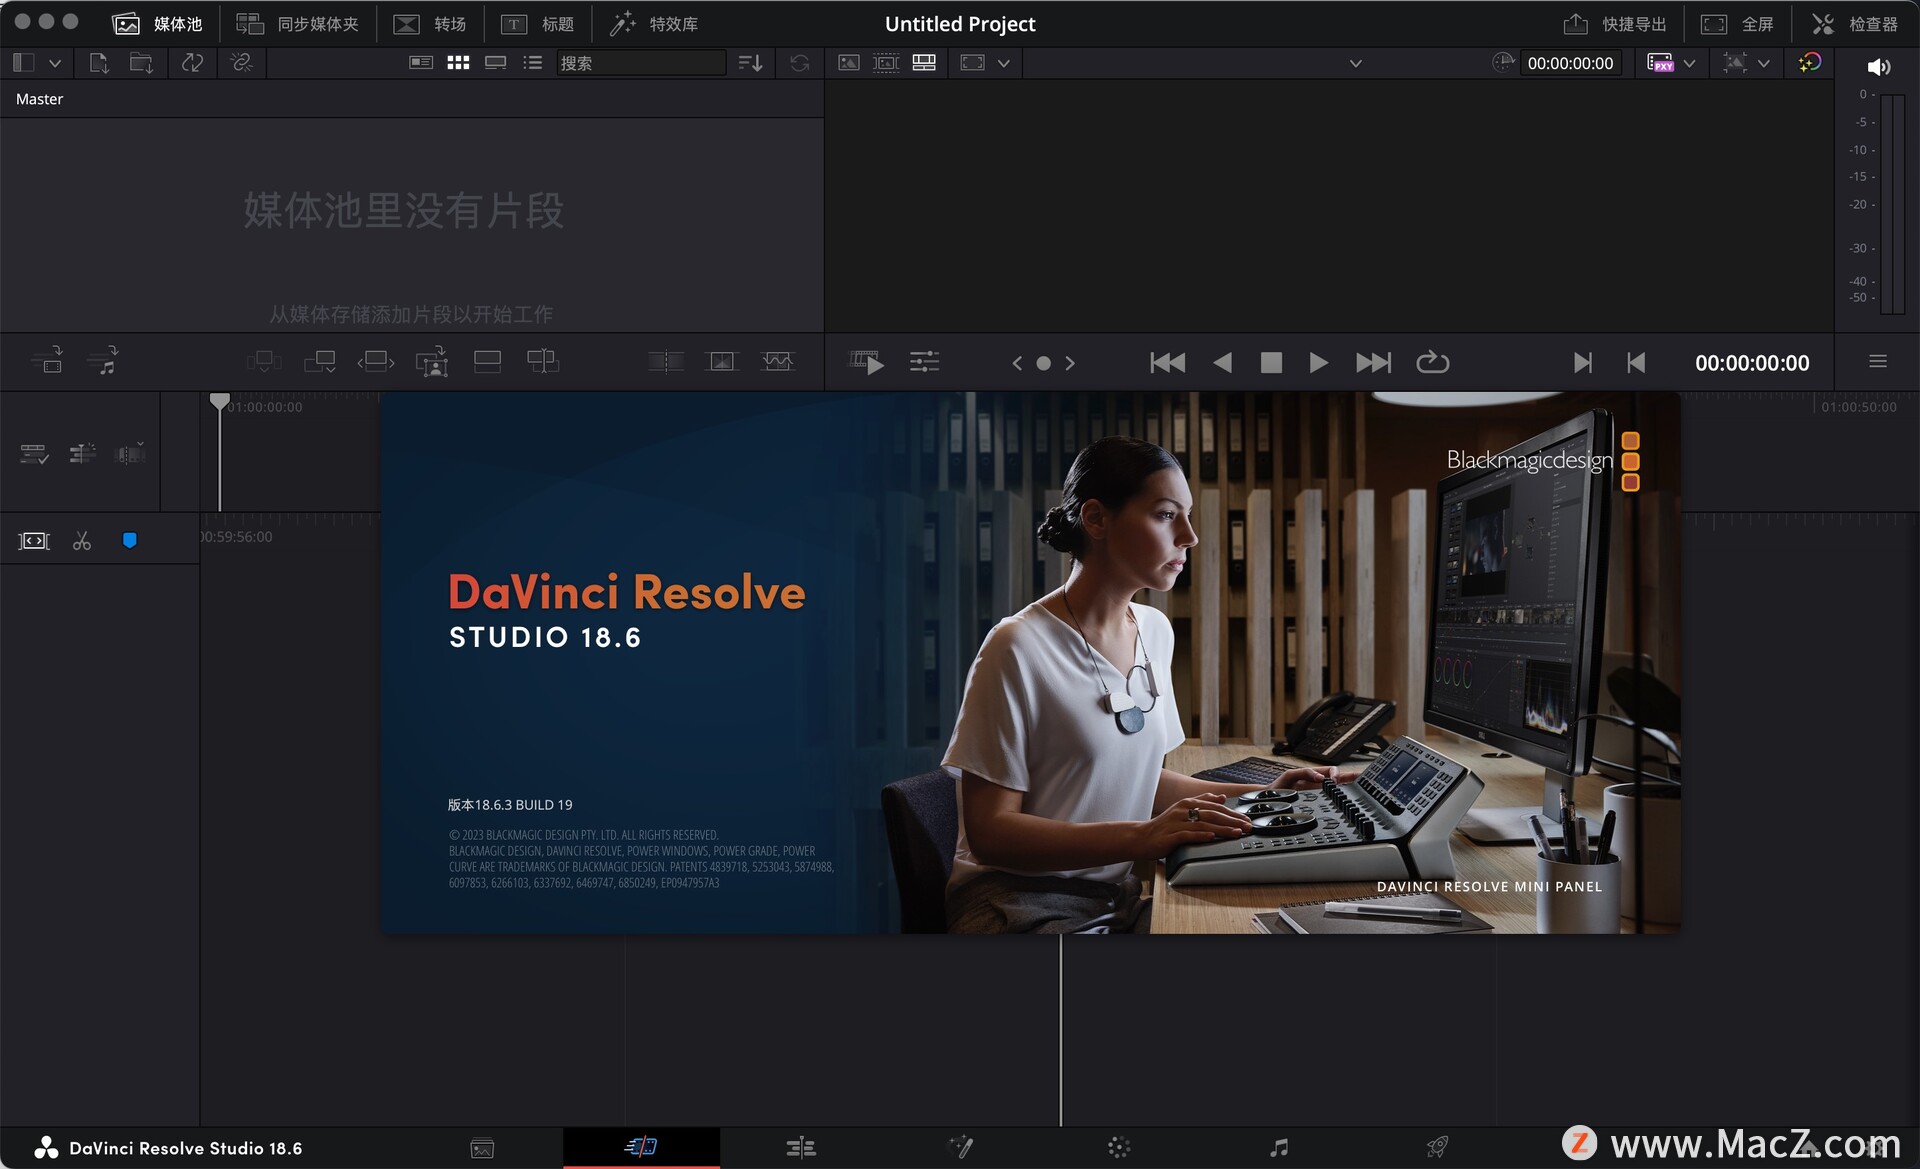Switch media pool to thumbnail grid view
The height and width of the screenshot is (1169, 1920).
458,62
